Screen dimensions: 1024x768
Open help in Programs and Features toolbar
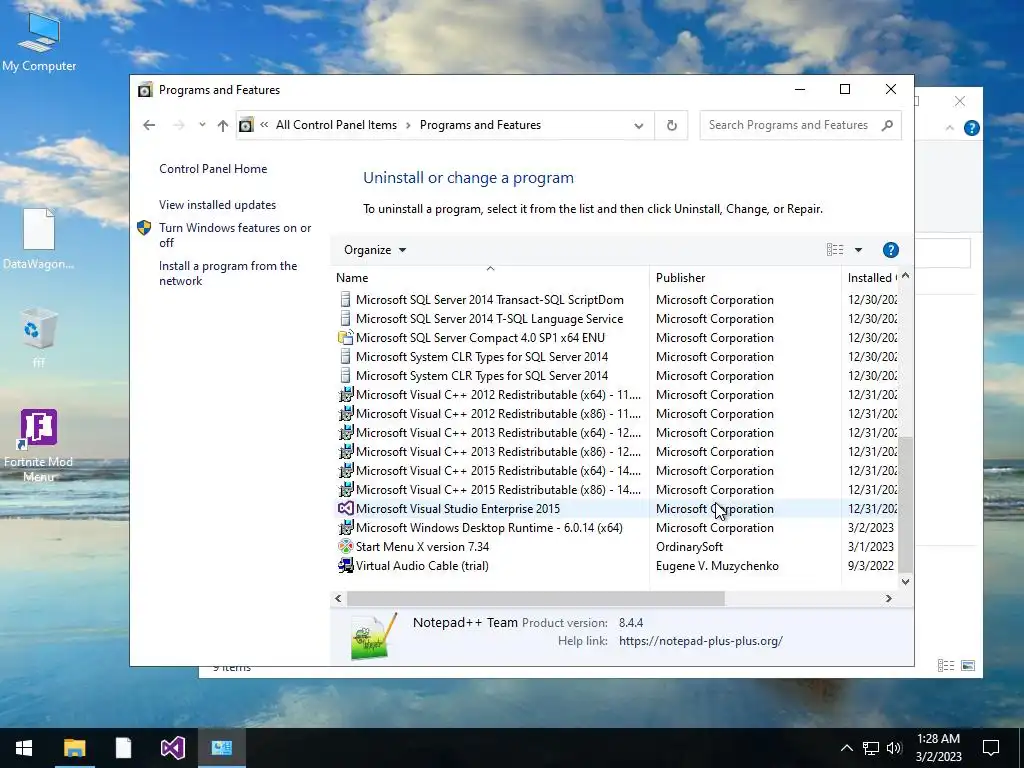[890, 249]
